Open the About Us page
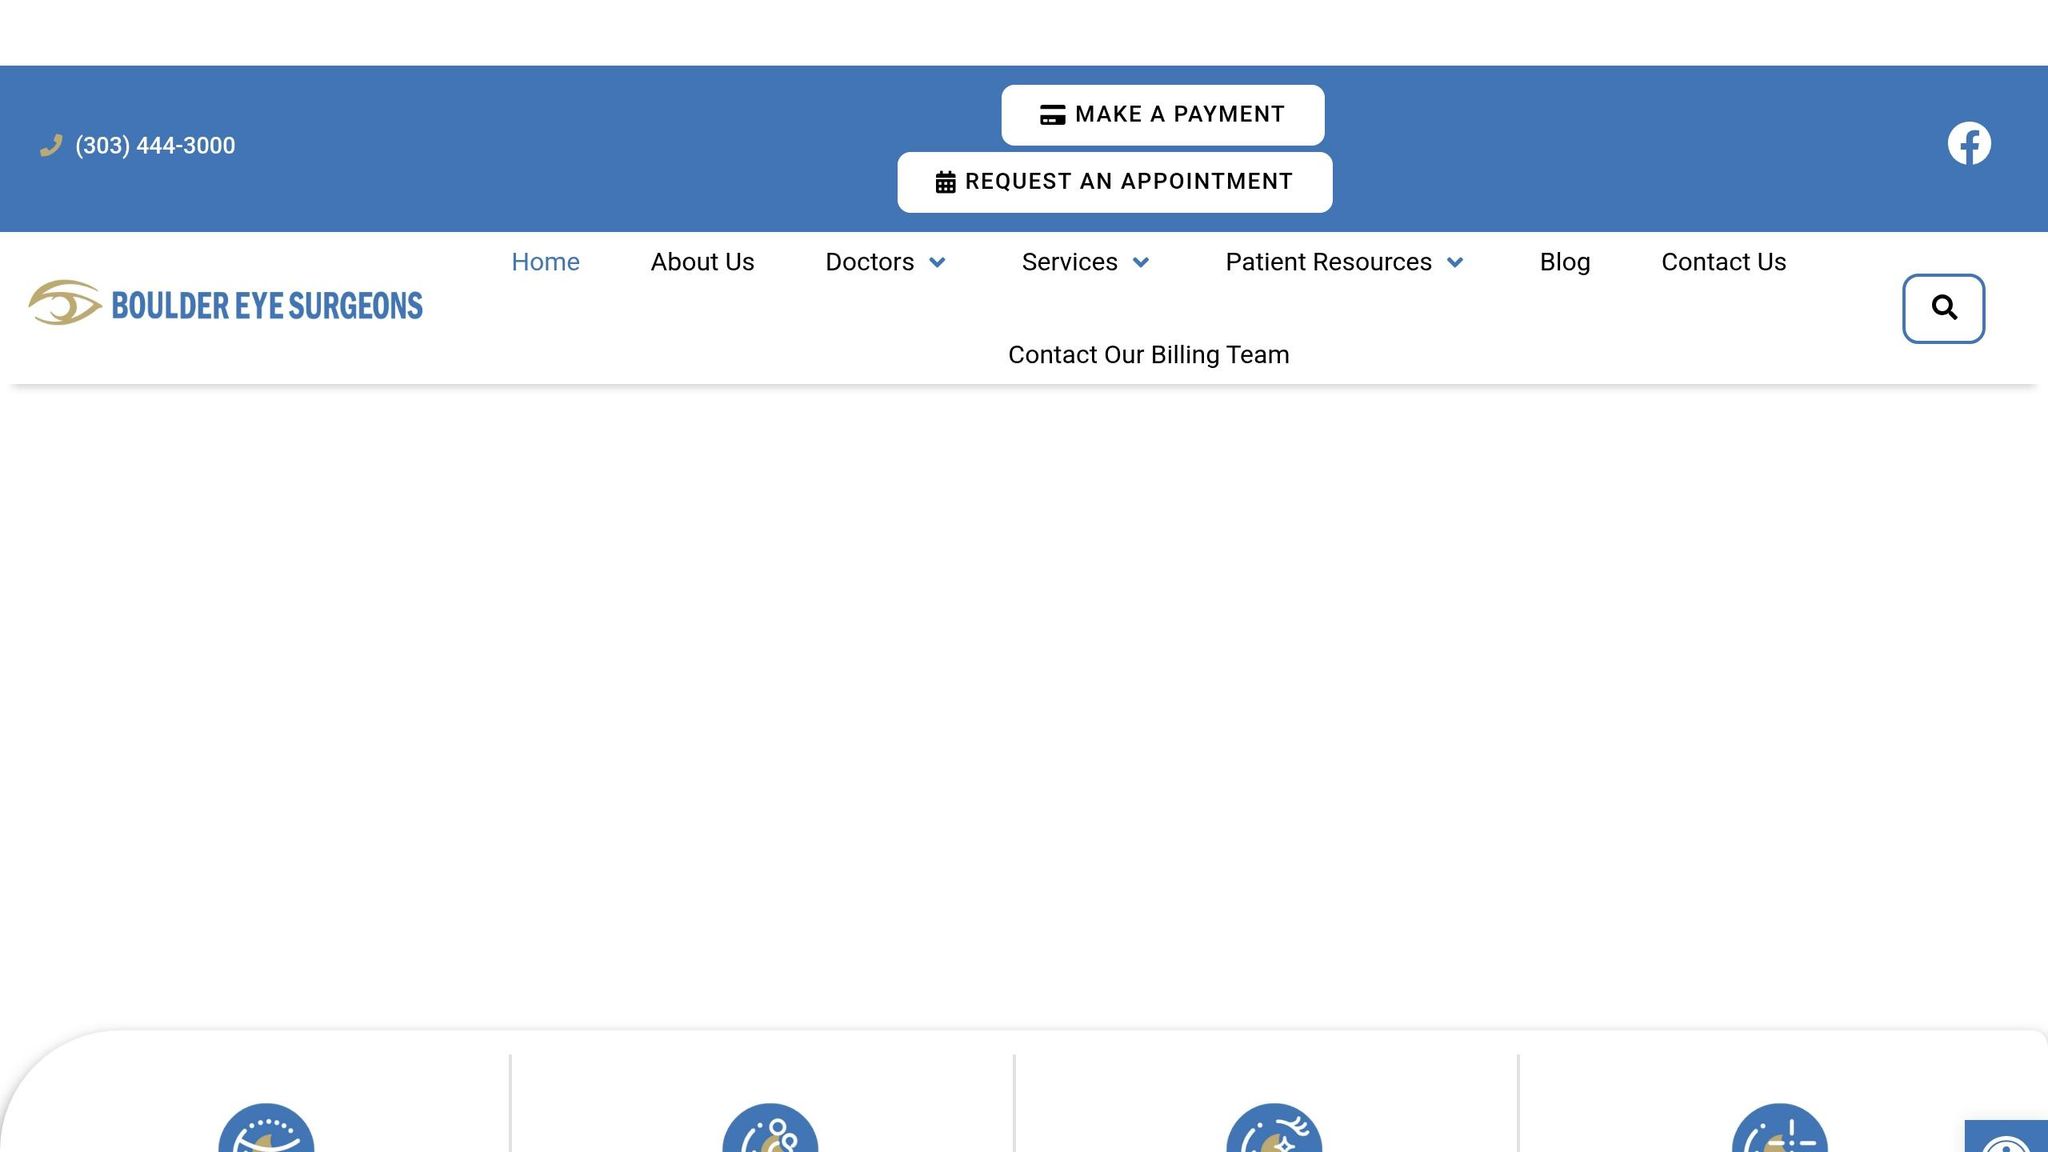 pyautogui.click(x=702, y=262)
